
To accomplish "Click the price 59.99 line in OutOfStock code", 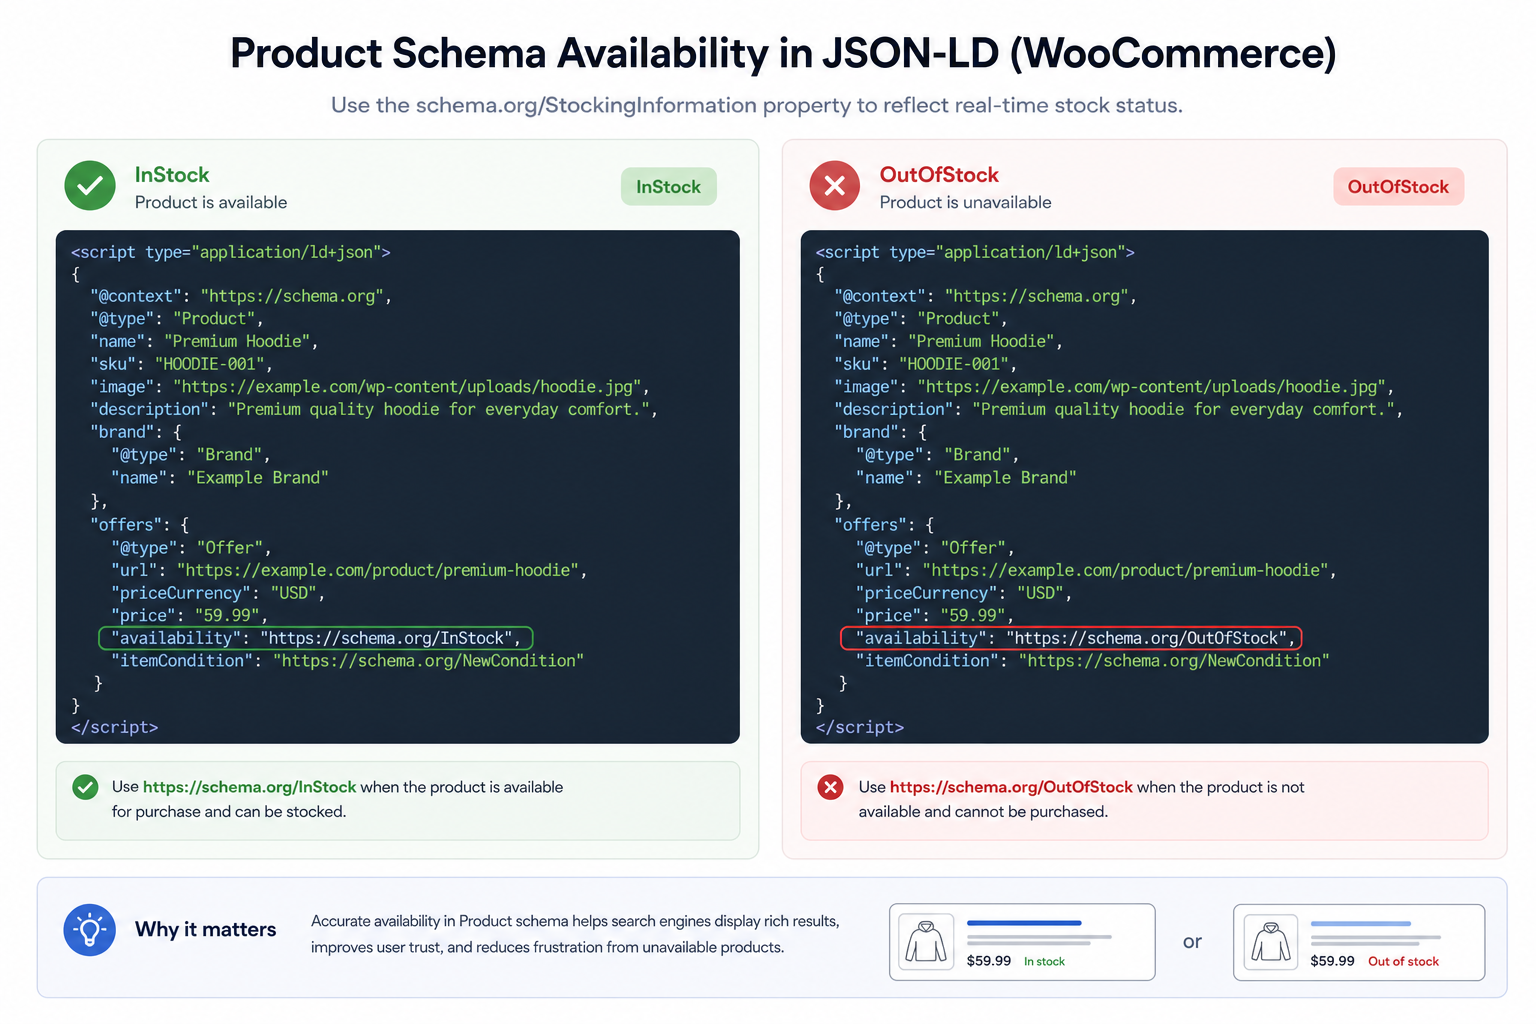I will [934, 616].
